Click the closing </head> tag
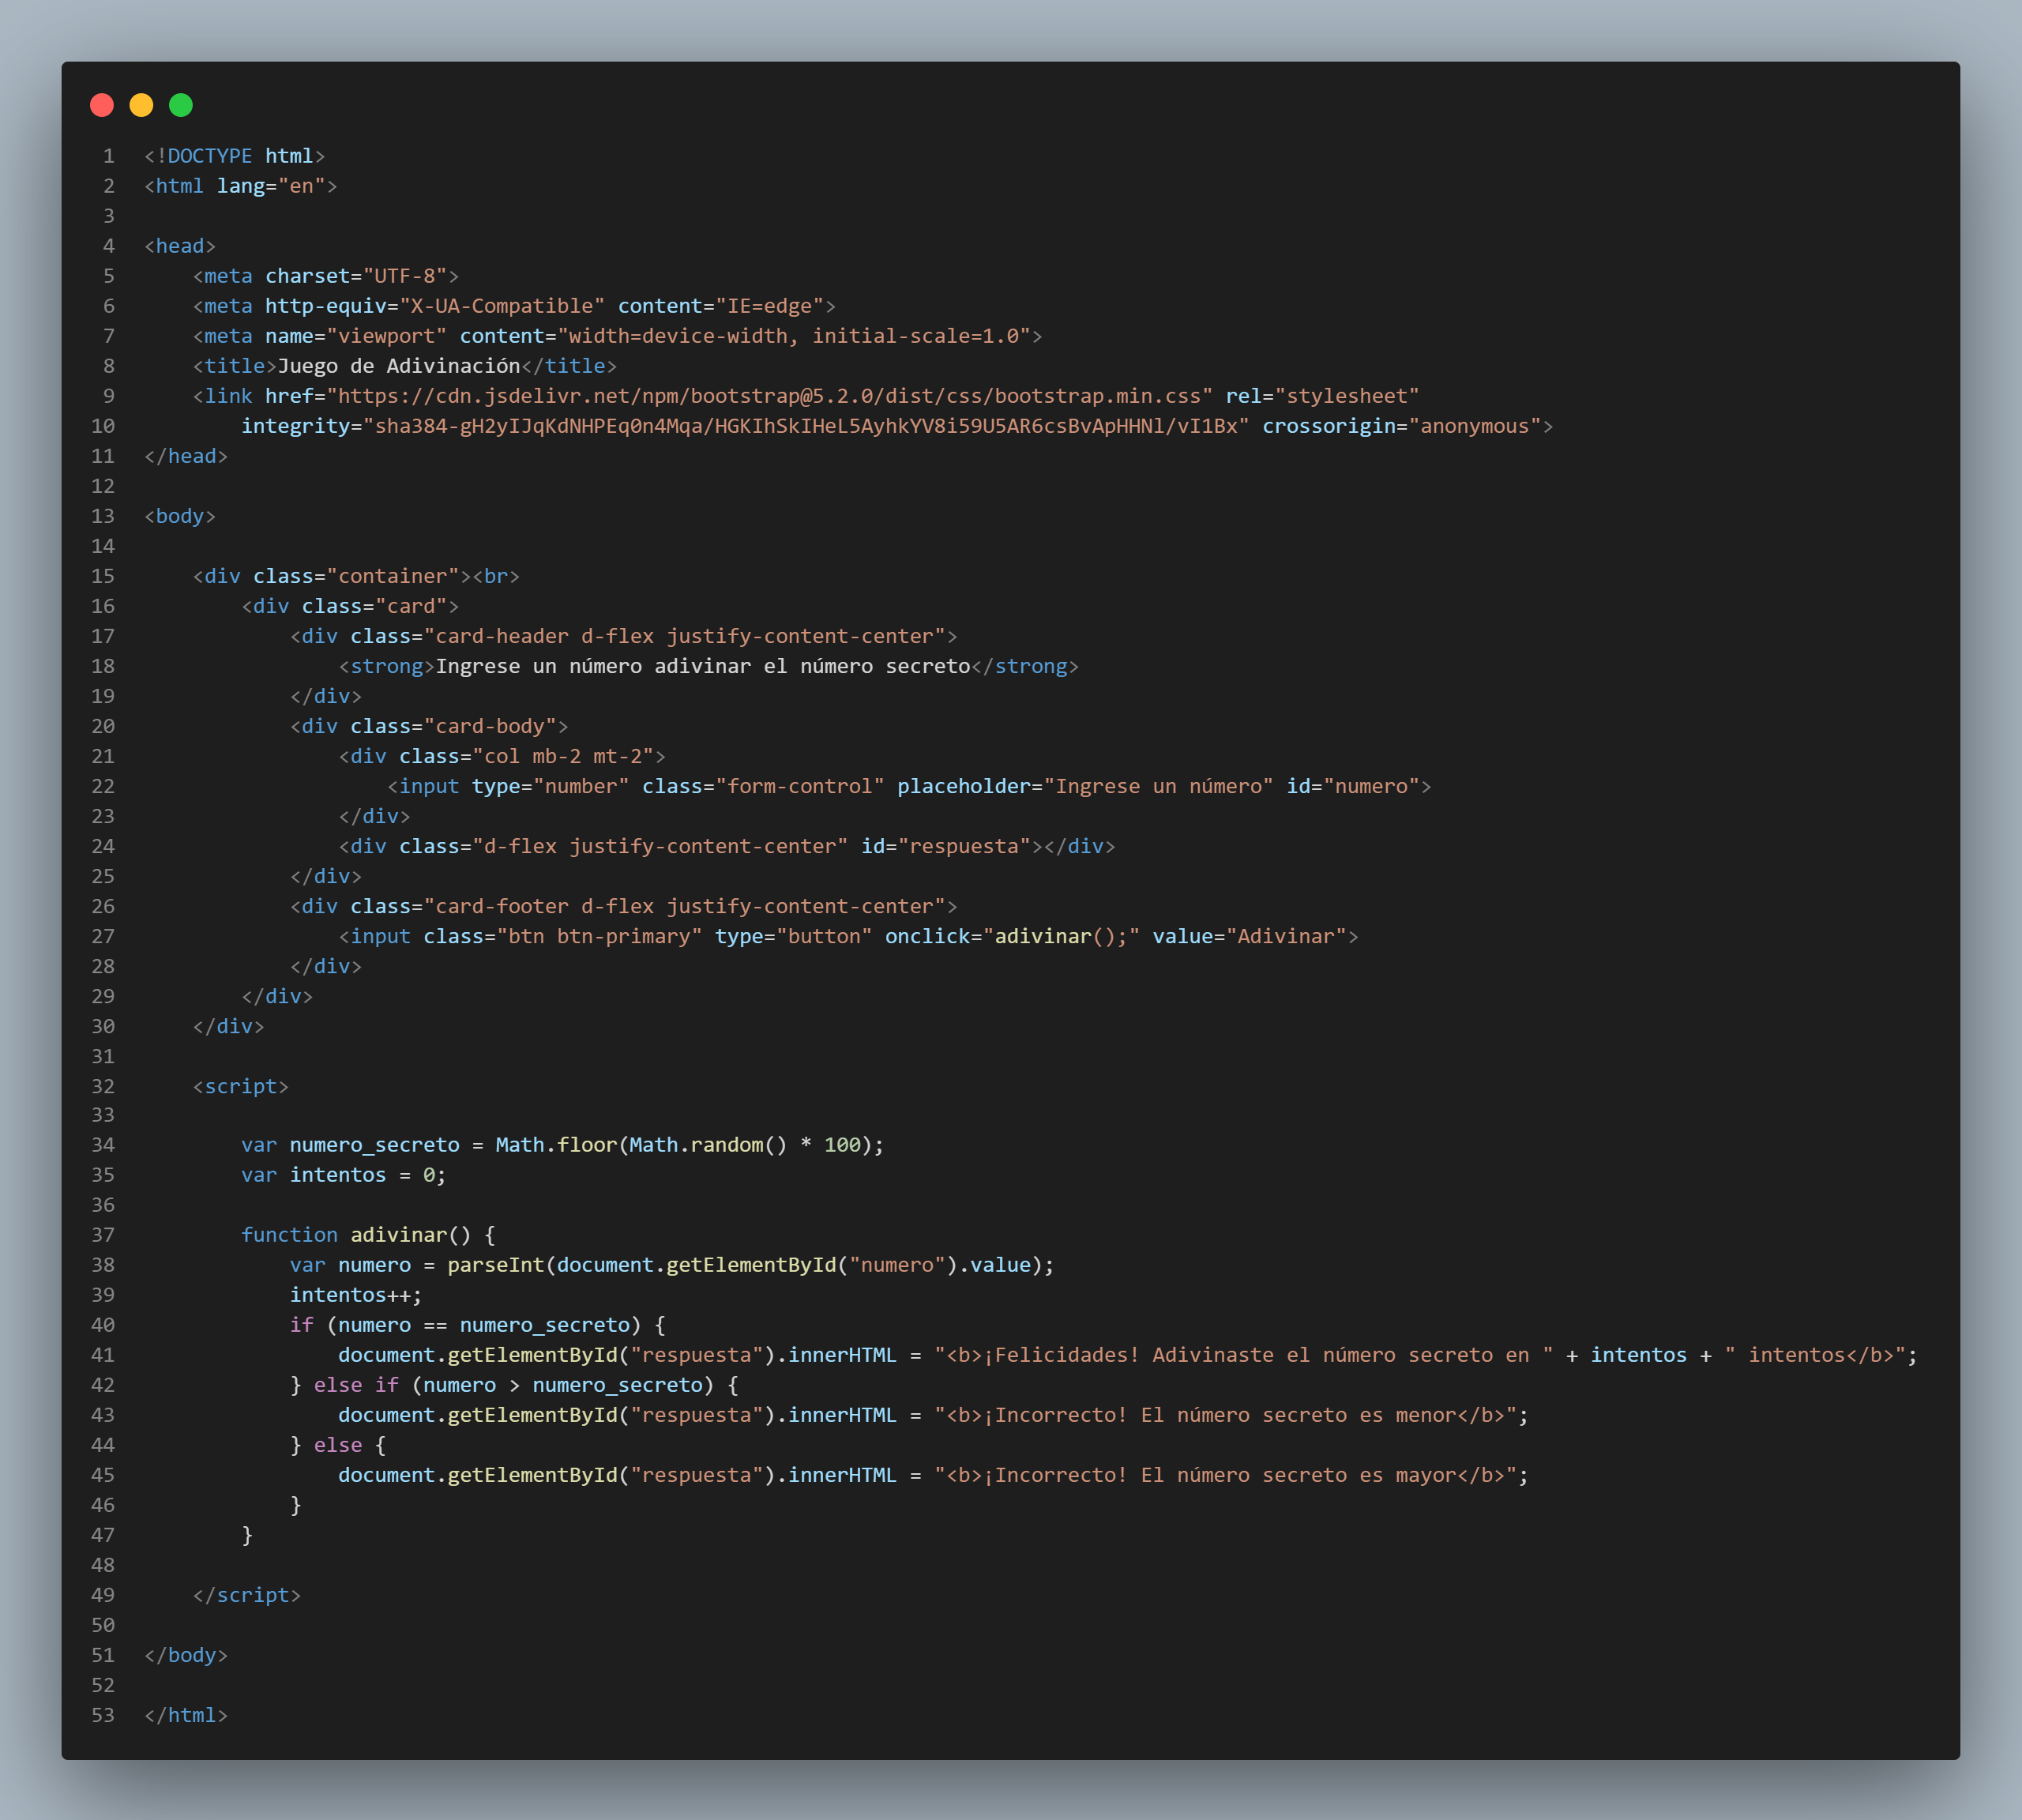 coord(186,456)
